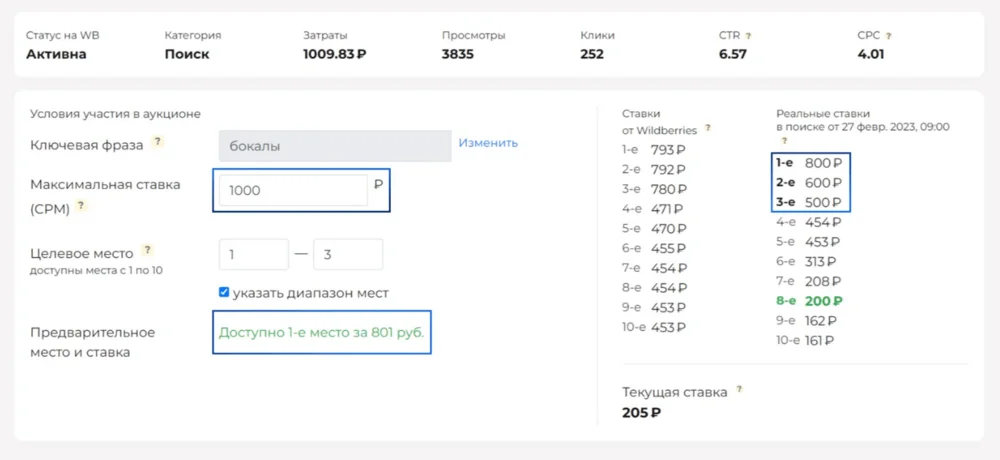
Task: Uncheck the указать диапазон мест checkbox
Action: coord(225,293)
